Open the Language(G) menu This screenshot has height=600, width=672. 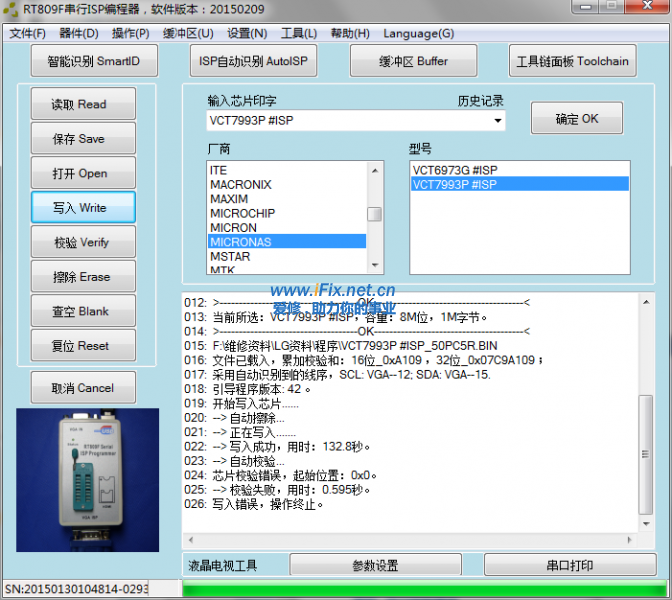point(418,33)
